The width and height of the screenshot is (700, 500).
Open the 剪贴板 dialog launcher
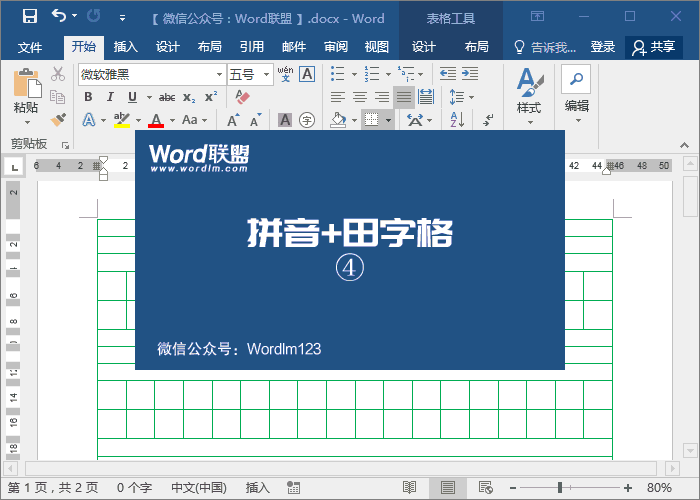coord(66,145)
